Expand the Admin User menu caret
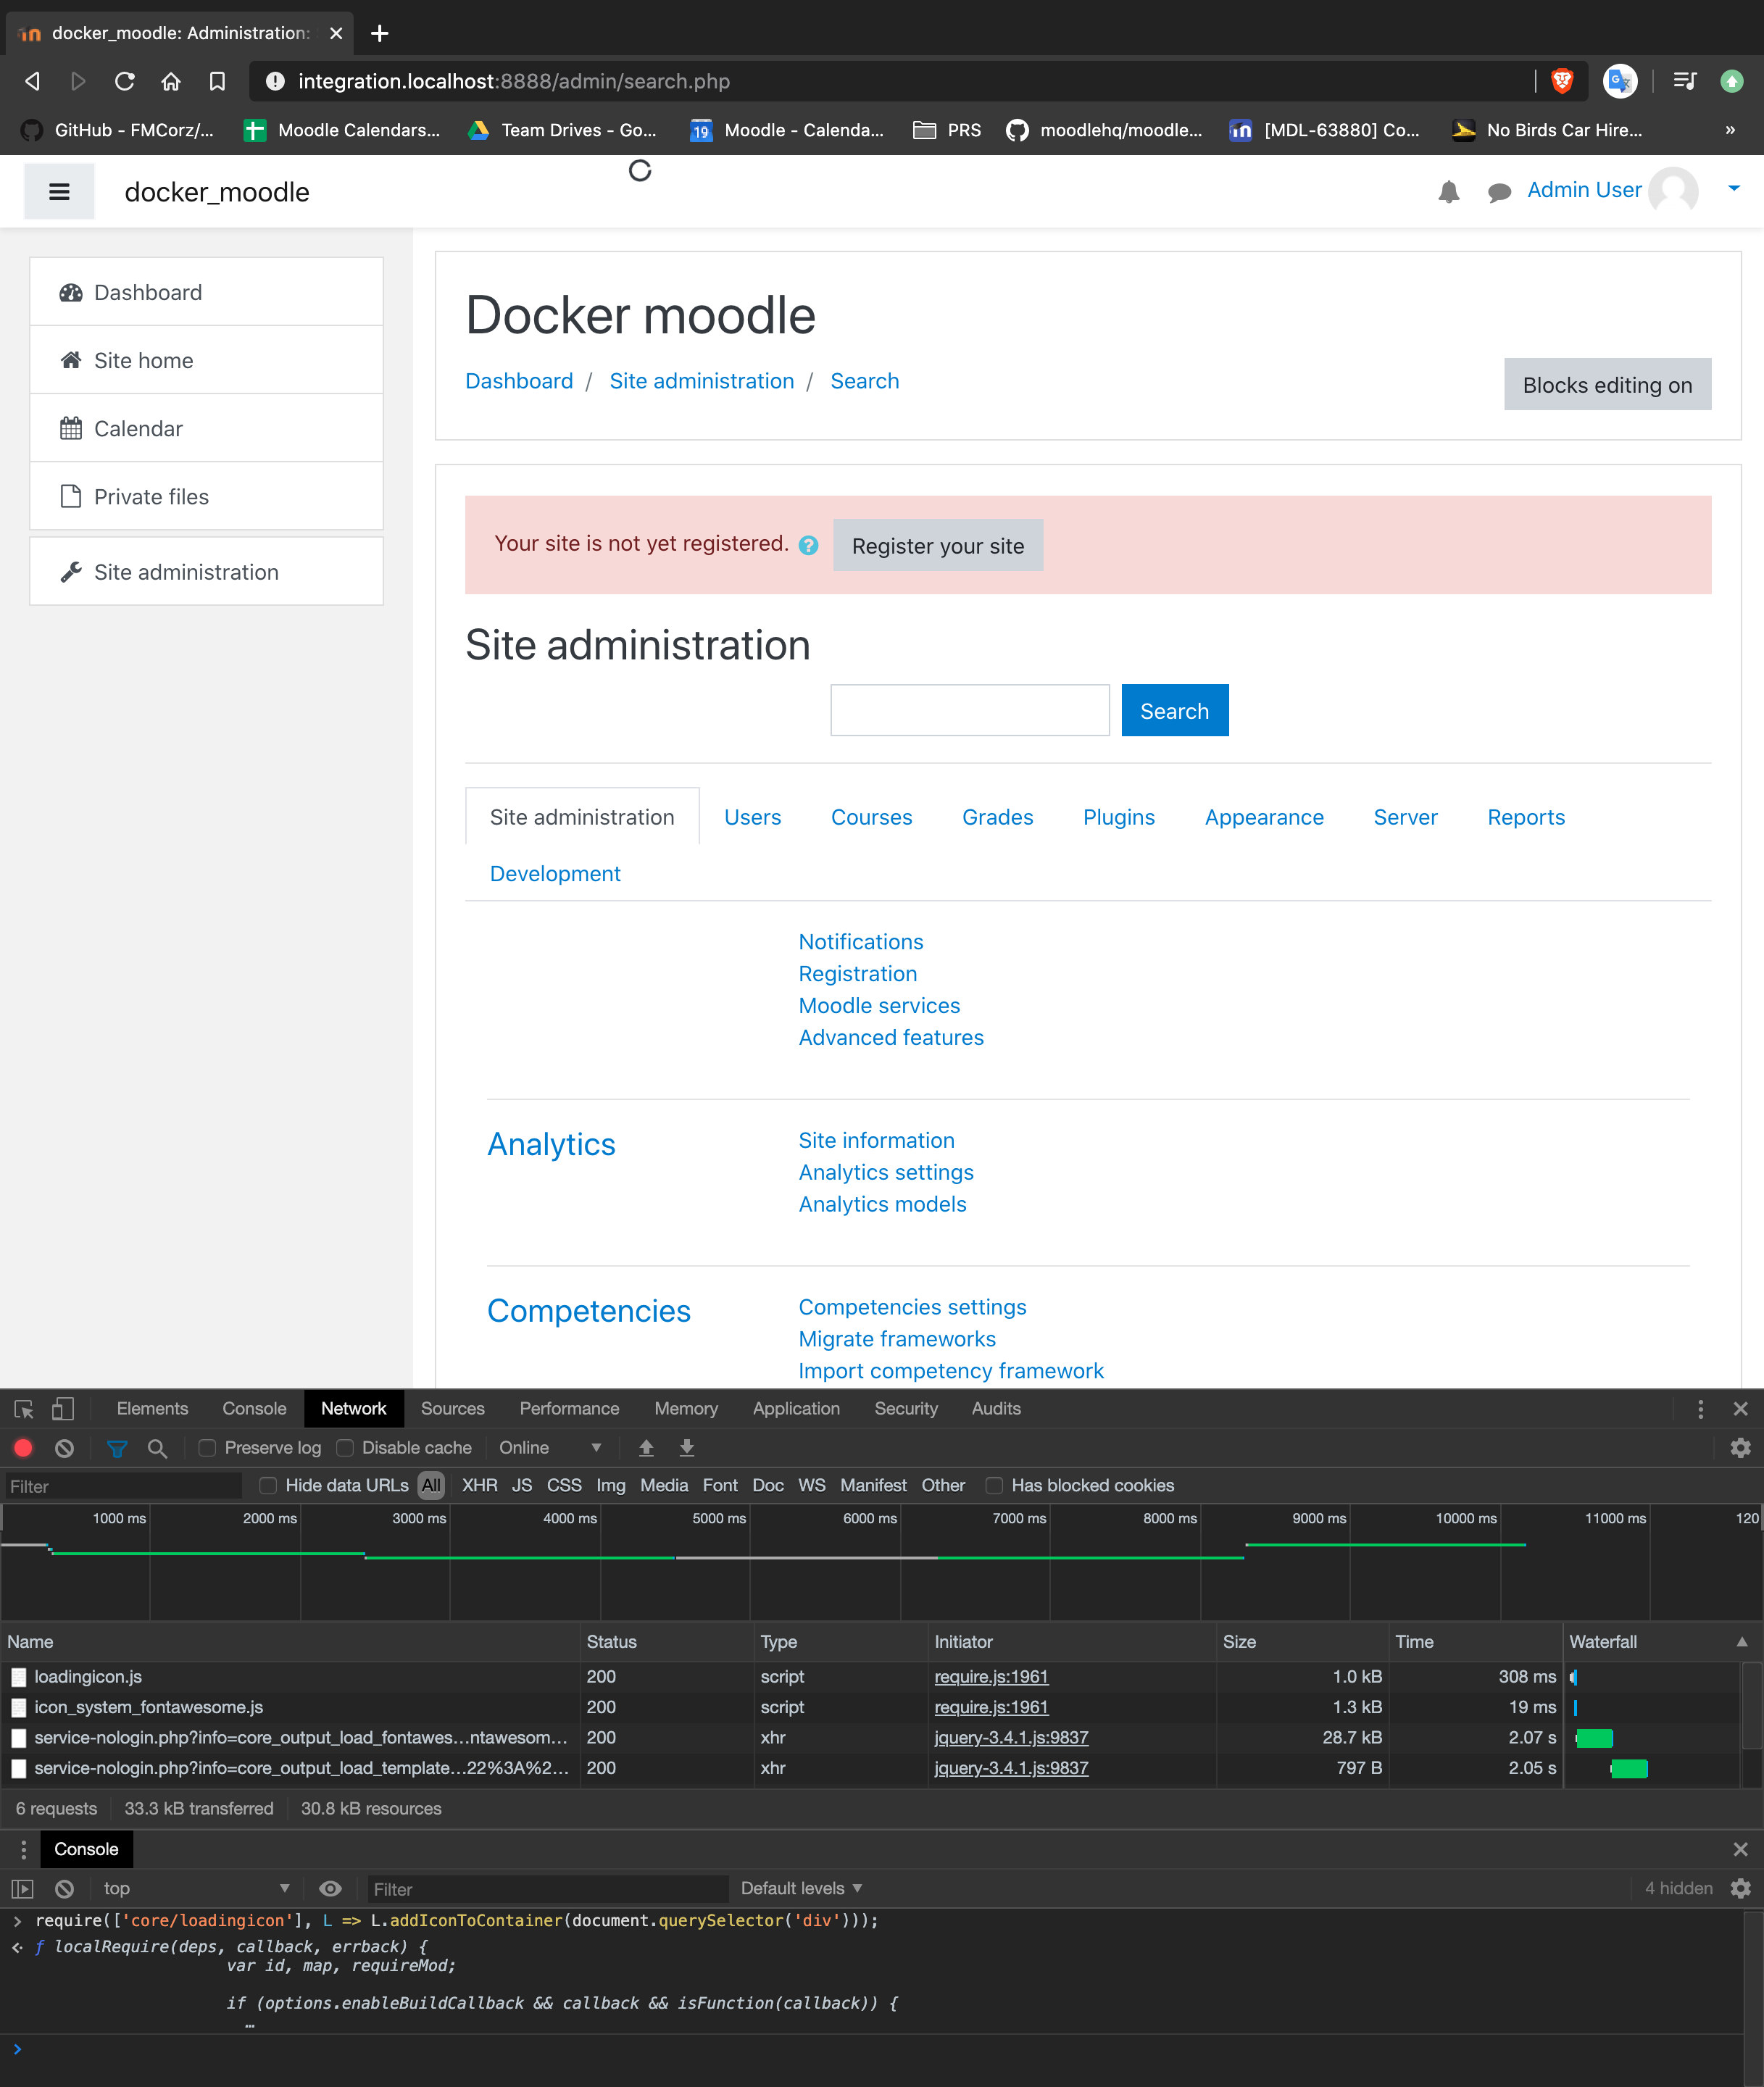Image resolution: width=1764 pixels, height=2087 pixels. point(1734,188)
